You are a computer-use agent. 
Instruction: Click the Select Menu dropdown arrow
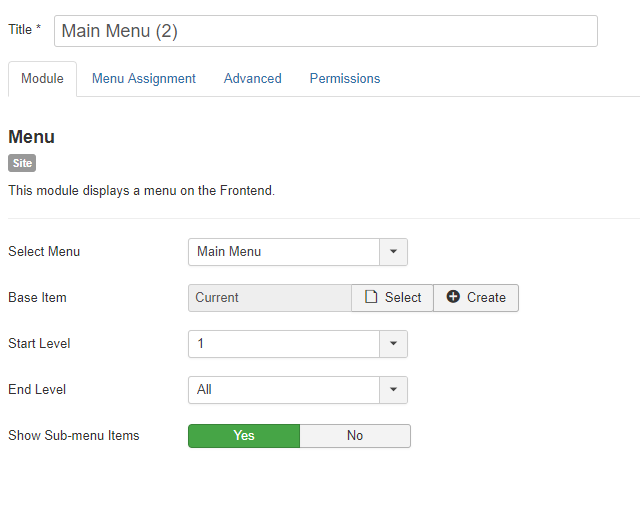coord(393,252)
